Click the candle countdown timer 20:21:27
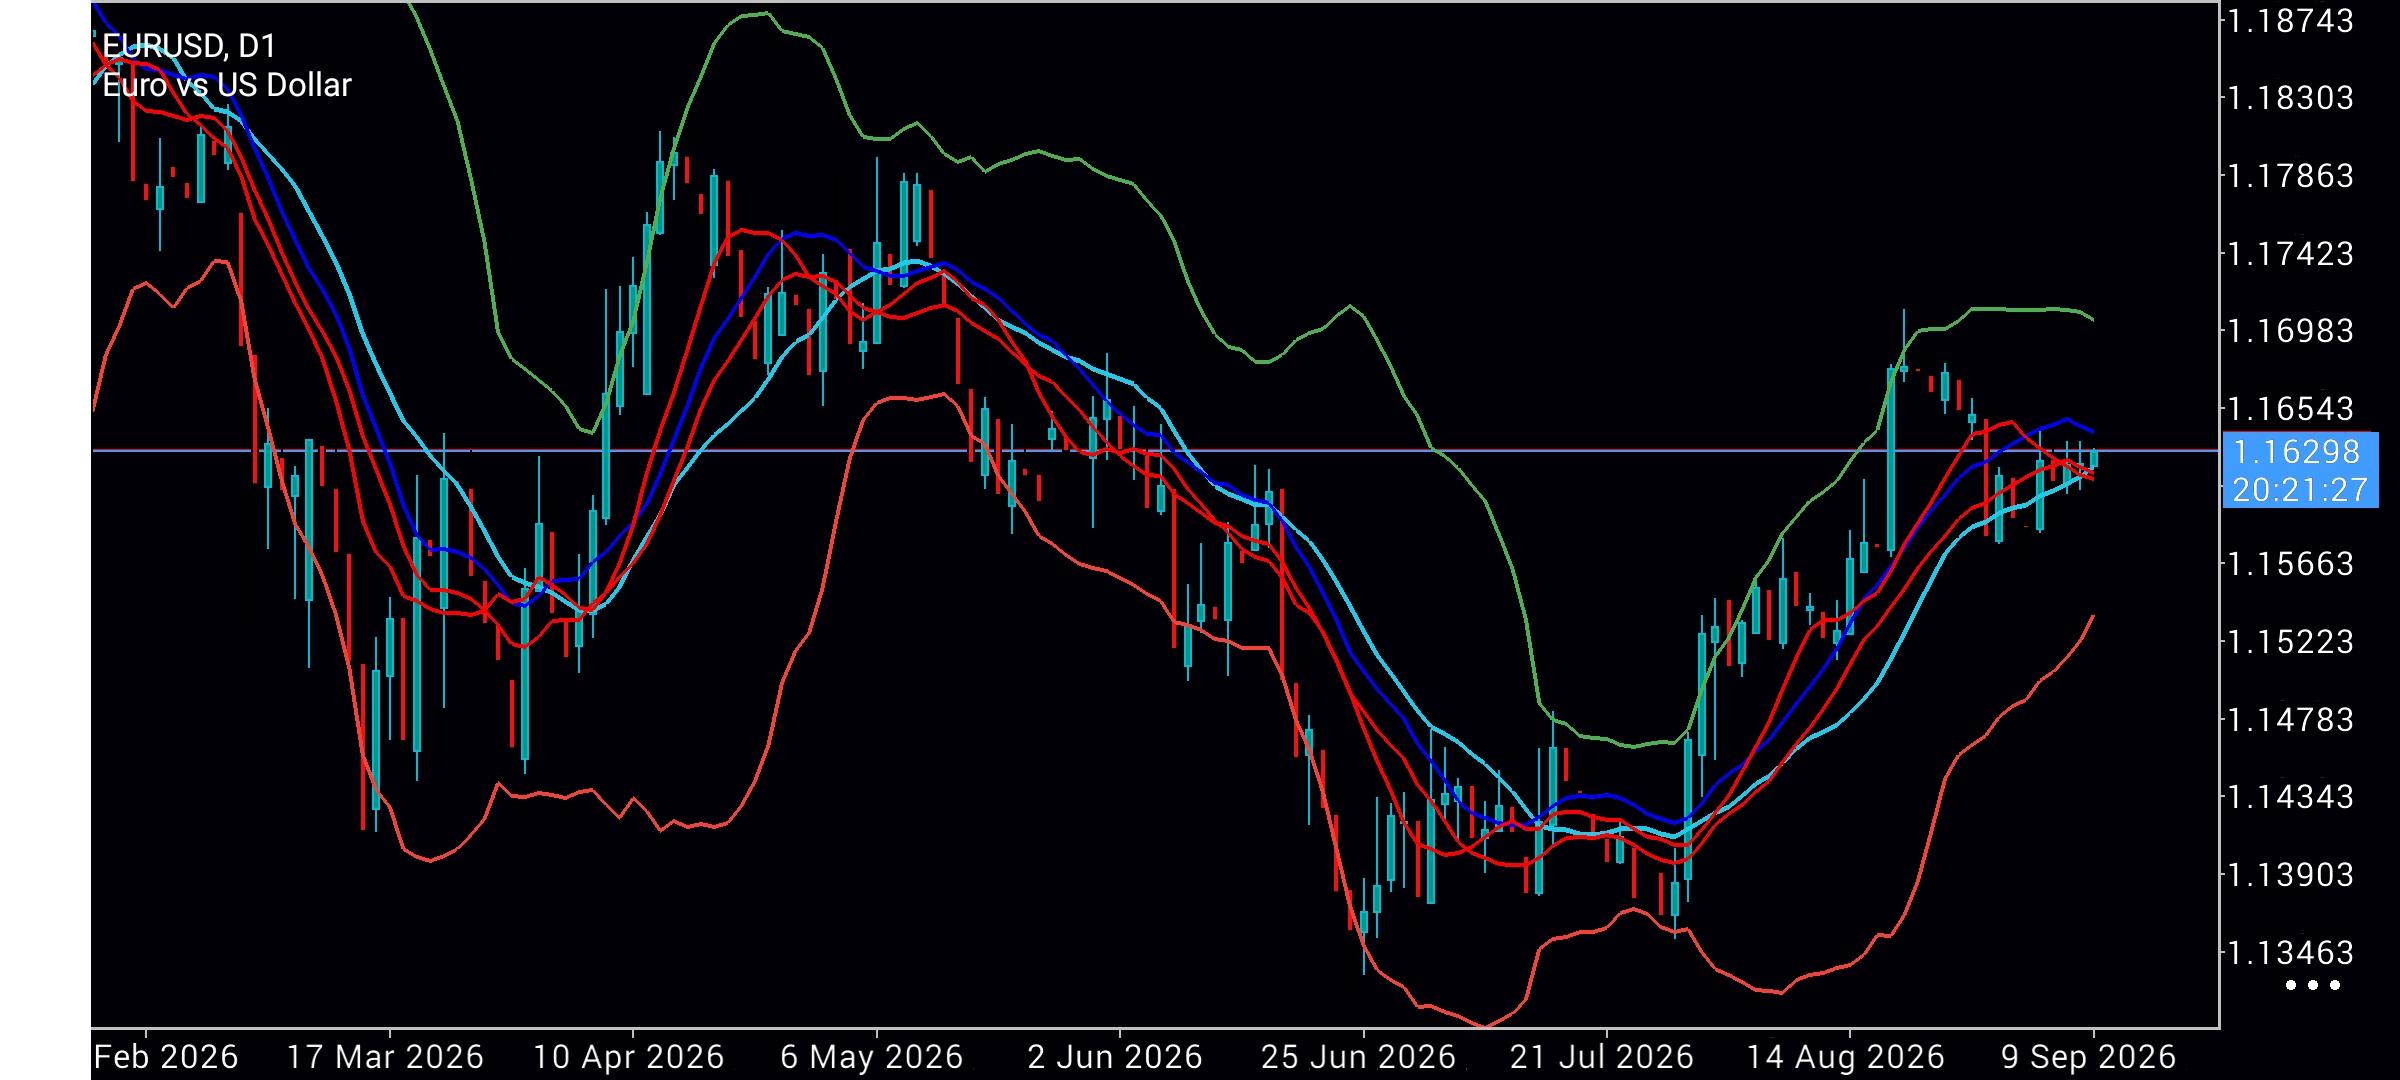 pos(2300,490)
